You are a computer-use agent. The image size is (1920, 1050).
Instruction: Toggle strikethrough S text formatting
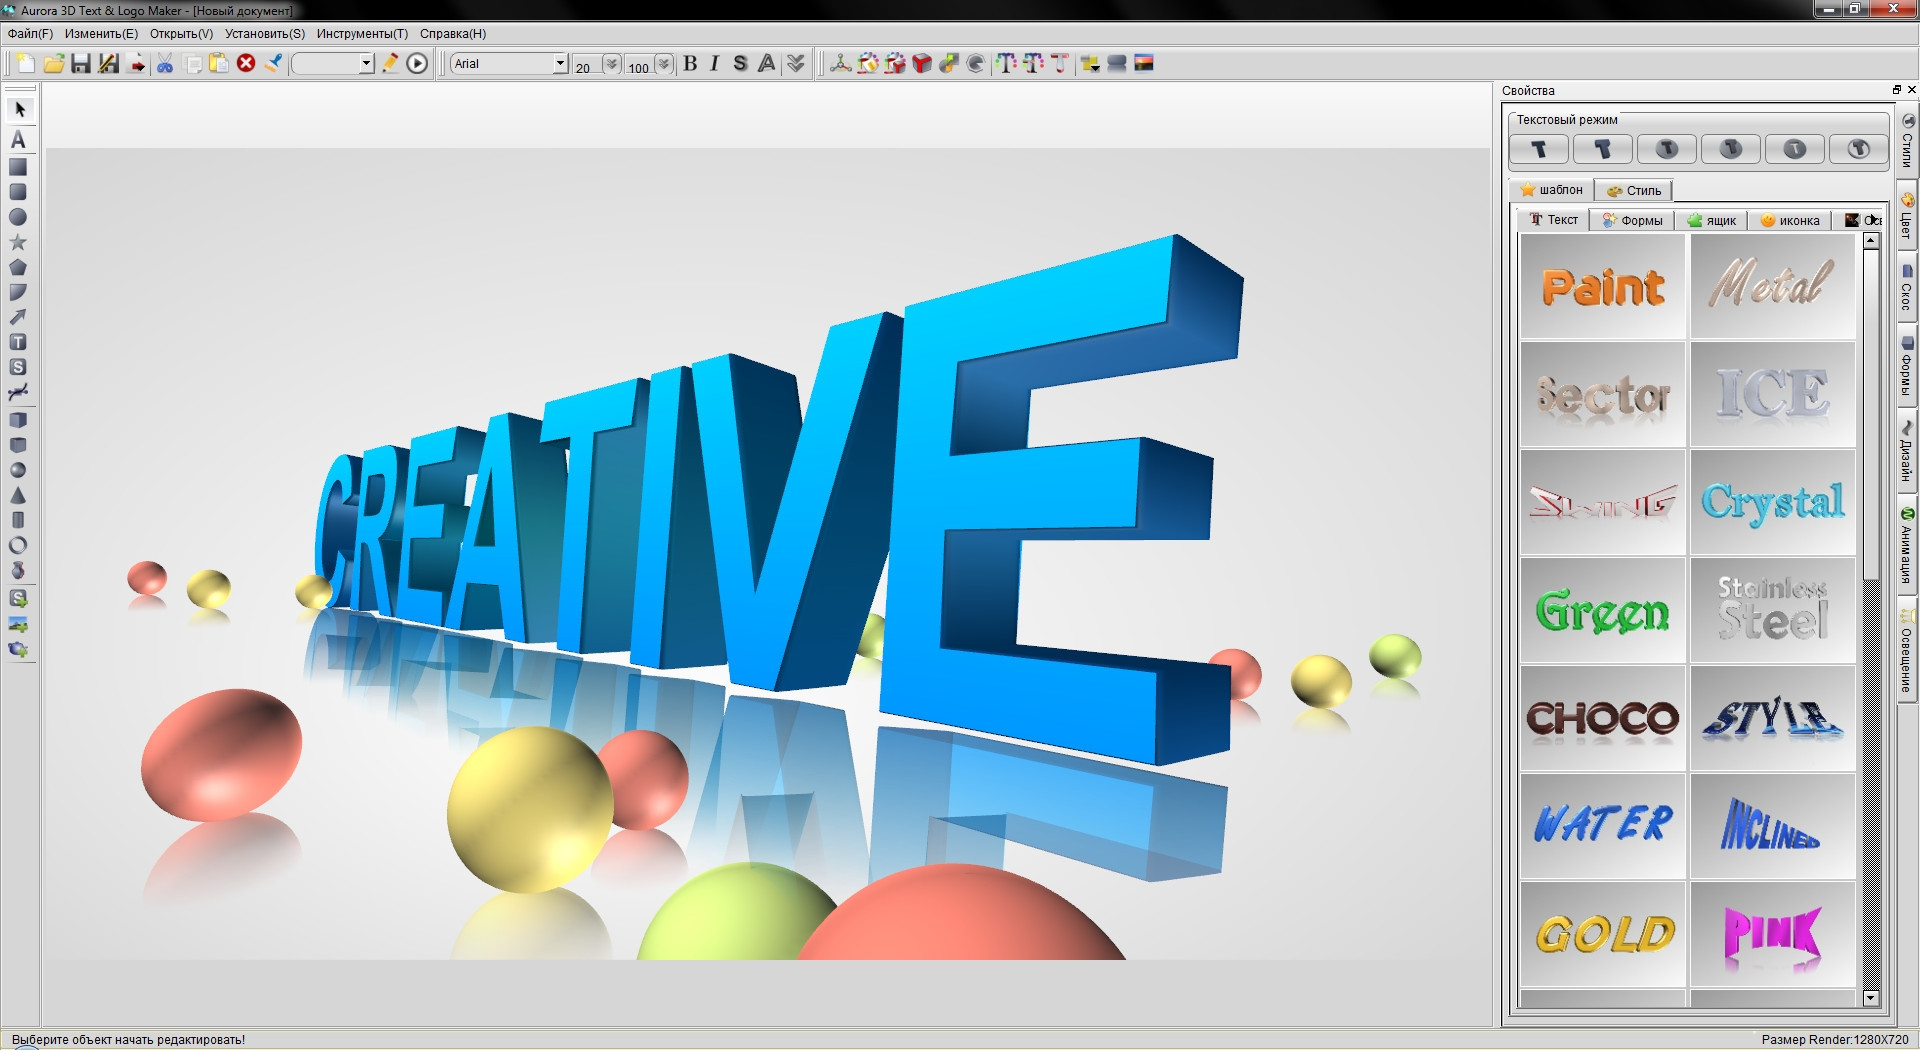pyautogui.click(x=740, y=64)
